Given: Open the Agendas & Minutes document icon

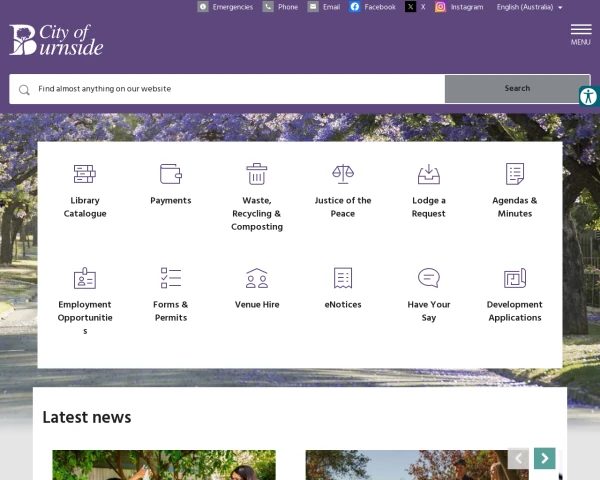Looking at the screenshot, I should tap(515, 174).
